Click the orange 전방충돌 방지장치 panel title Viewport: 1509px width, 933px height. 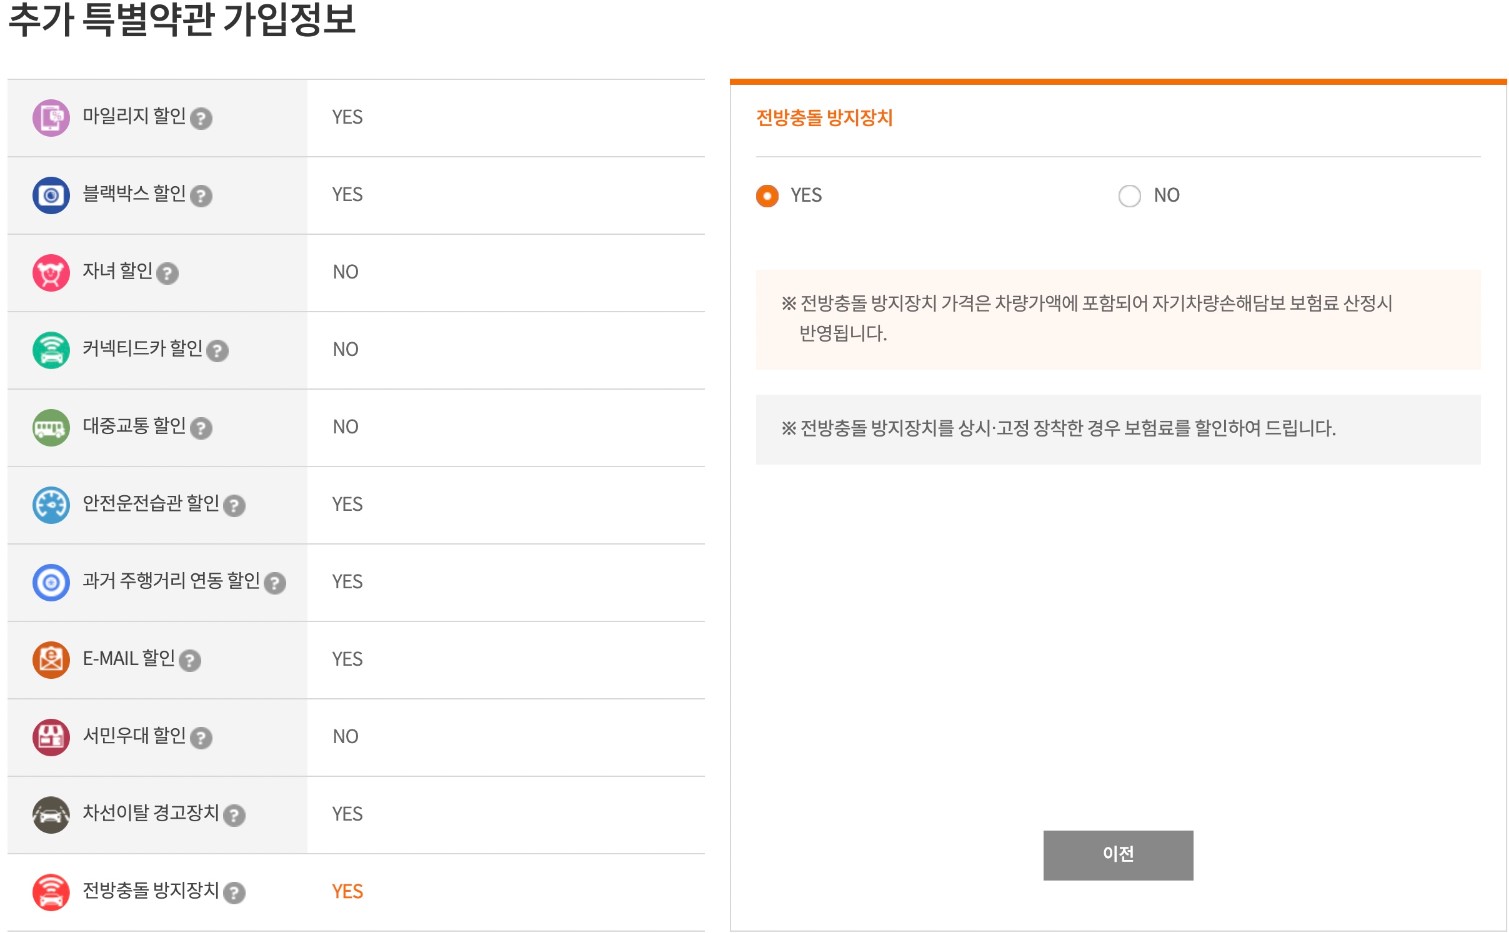824,118
